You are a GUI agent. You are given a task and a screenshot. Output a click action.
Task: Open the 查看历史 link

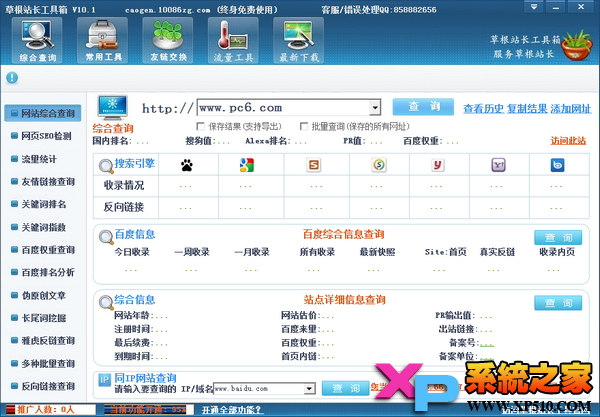tap(483, 109)
